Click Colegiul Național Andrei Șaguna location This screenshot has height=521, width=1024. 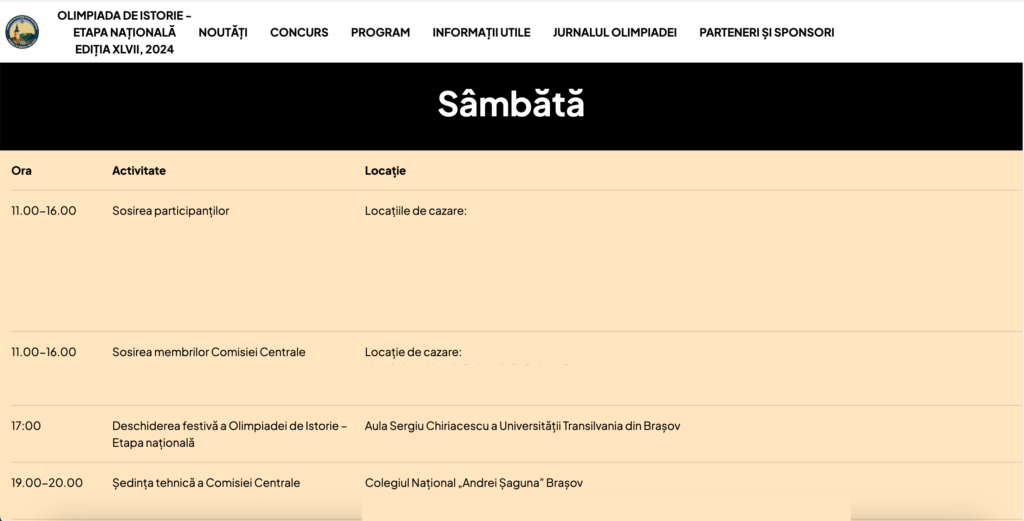click(473, 483)
